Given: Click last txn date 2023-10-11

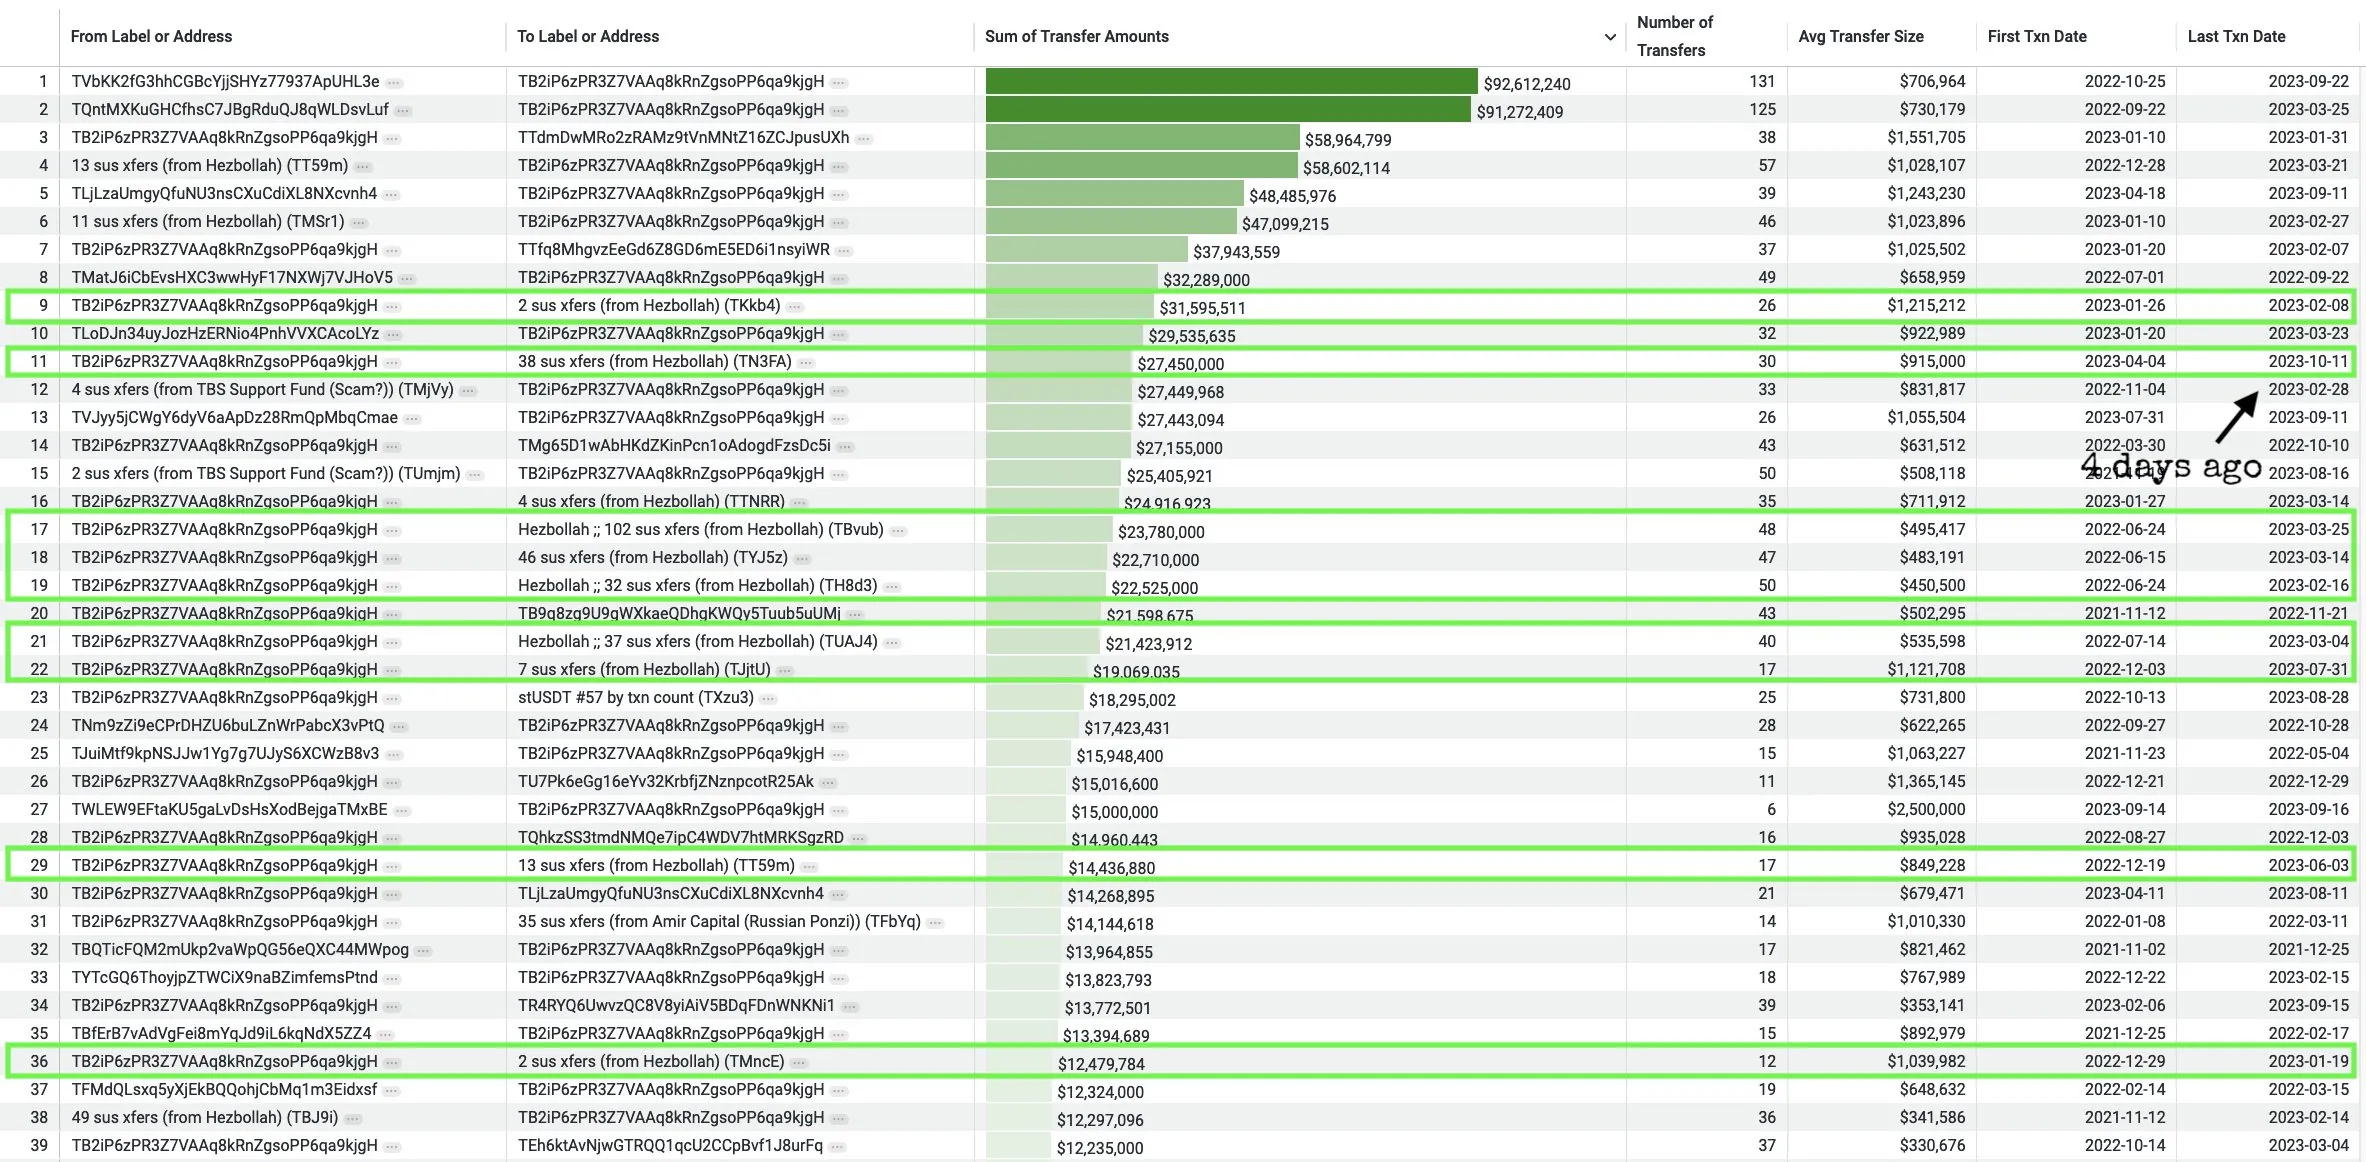Looking at the screenshot, I should [2308, 362].
